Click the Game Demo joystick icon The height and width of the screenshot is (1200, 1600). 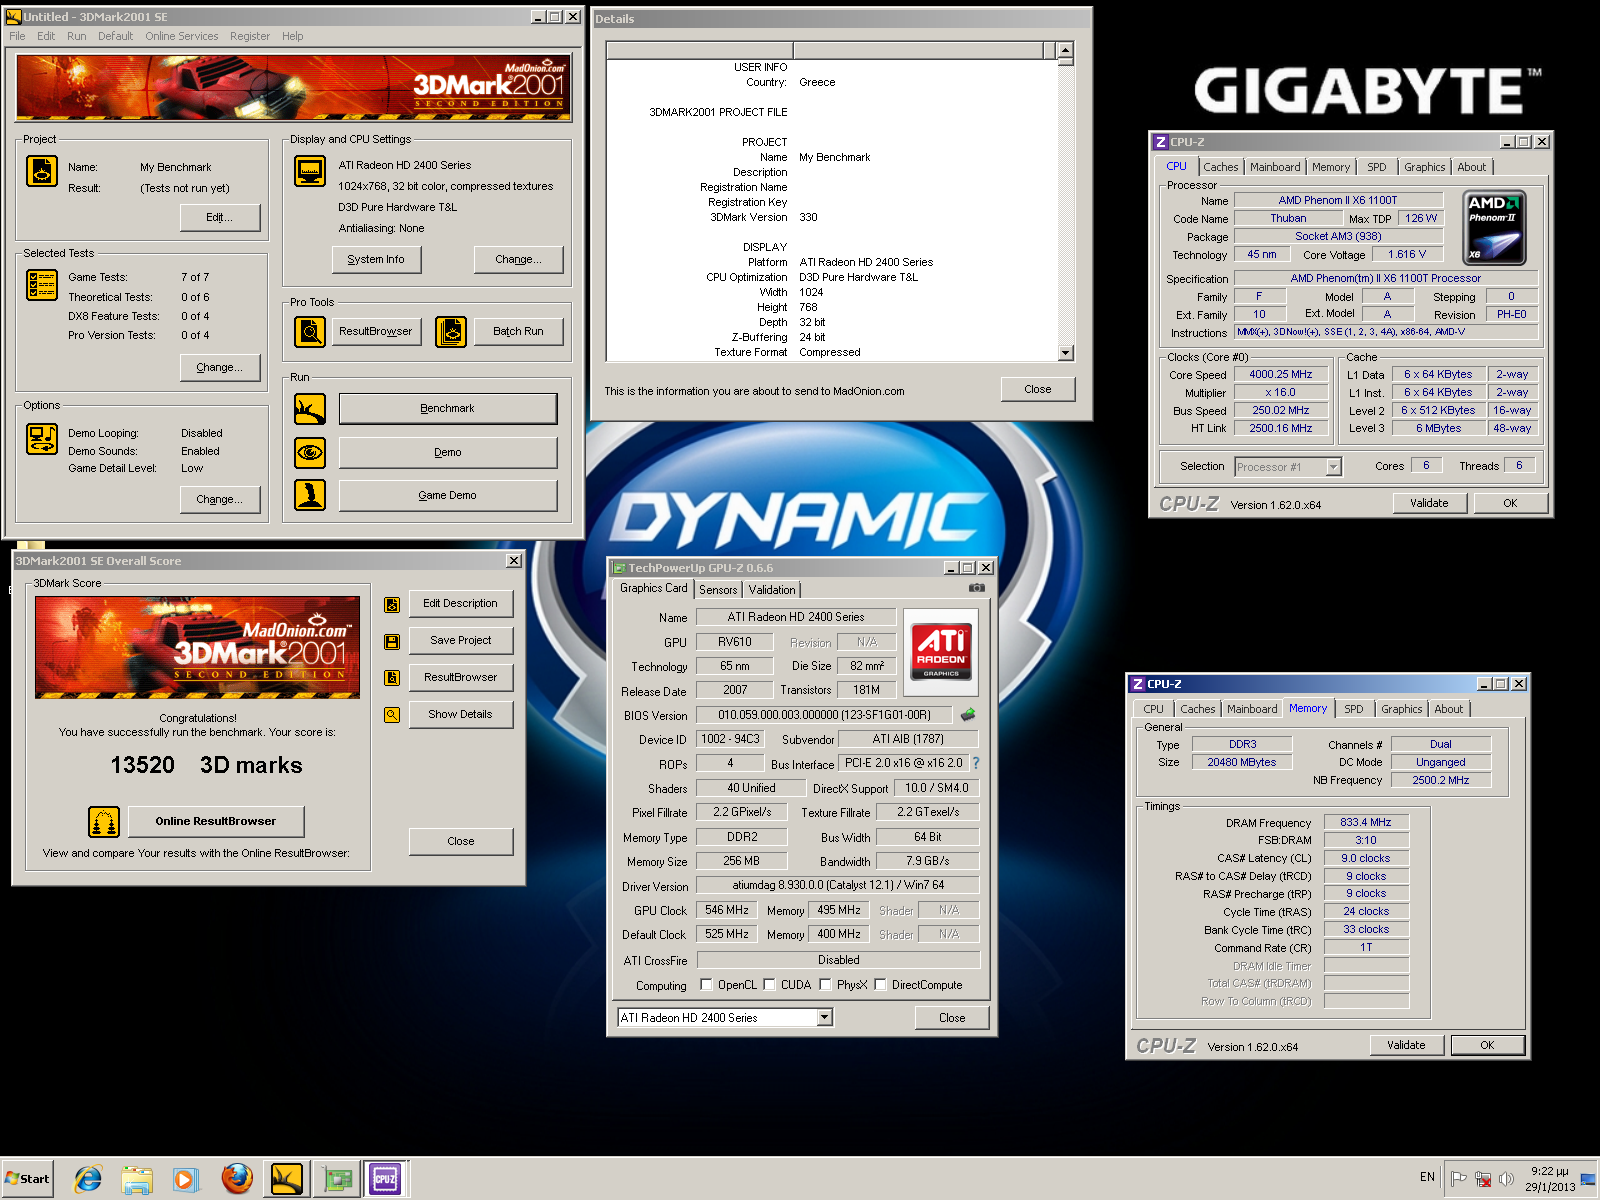tap(310, 495)
